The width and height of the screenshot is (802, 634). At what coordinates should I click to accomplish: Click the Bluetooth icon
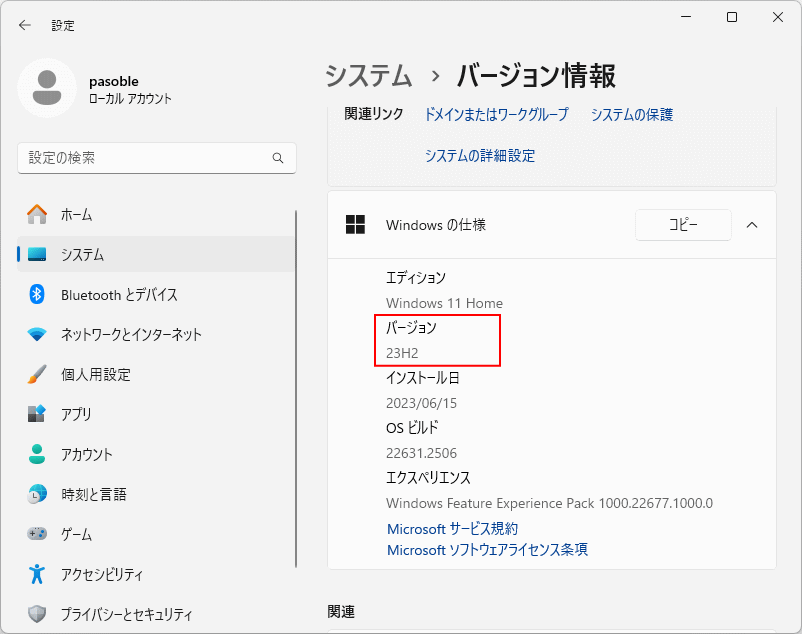pos(37,294)
